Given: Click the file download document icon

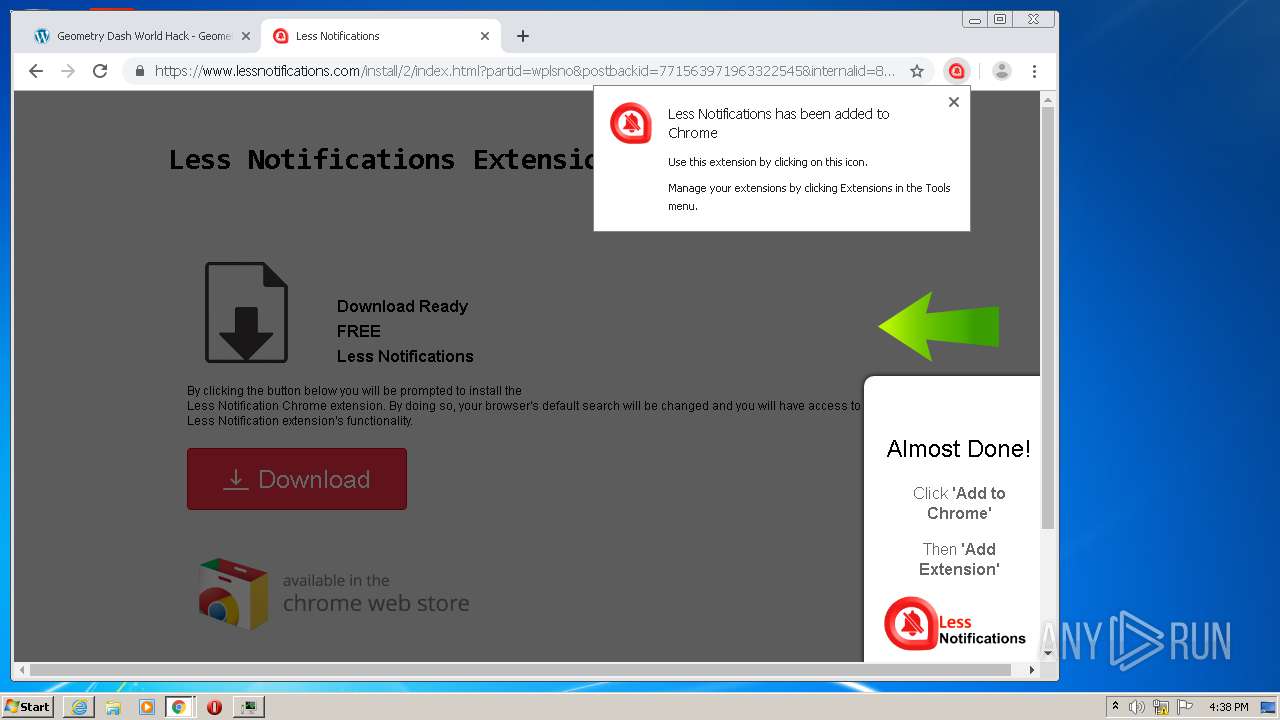Looking at the screenshot, I should tap(246, 312).
